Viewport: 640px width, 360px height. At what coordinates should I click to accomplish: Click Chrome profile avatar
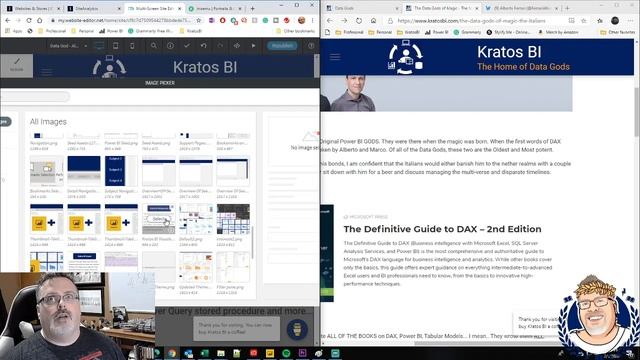coord(302,20)
